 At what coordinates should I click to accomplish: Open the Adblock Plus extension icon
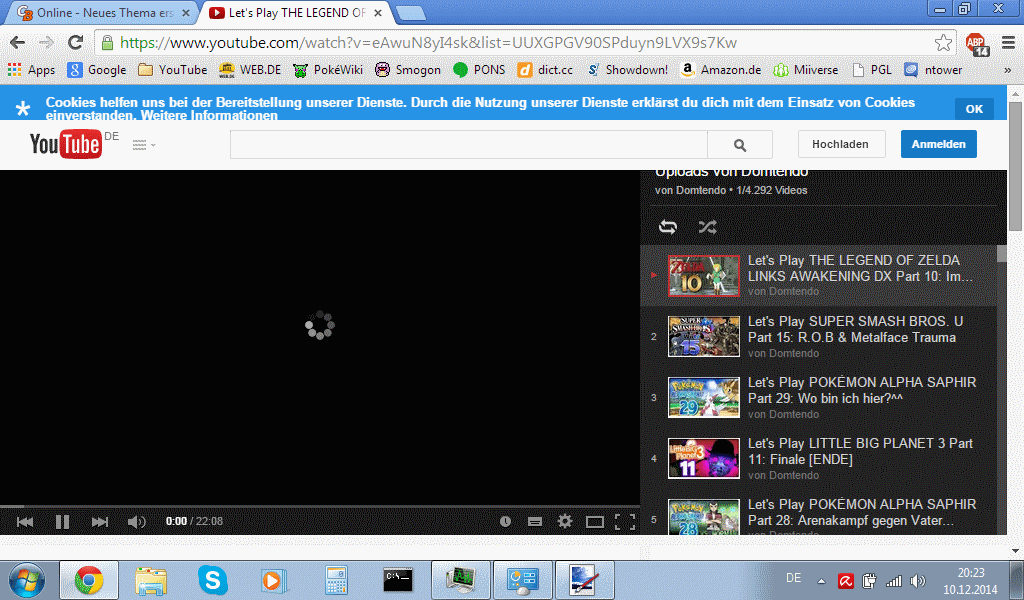point(976,44)
